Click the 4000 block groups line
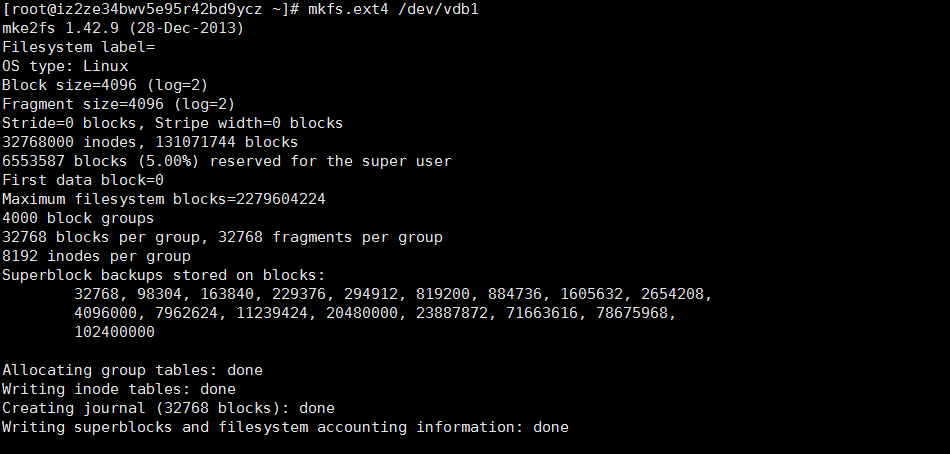The height and width of the screenshot is (454, 950). pos(78,218)
